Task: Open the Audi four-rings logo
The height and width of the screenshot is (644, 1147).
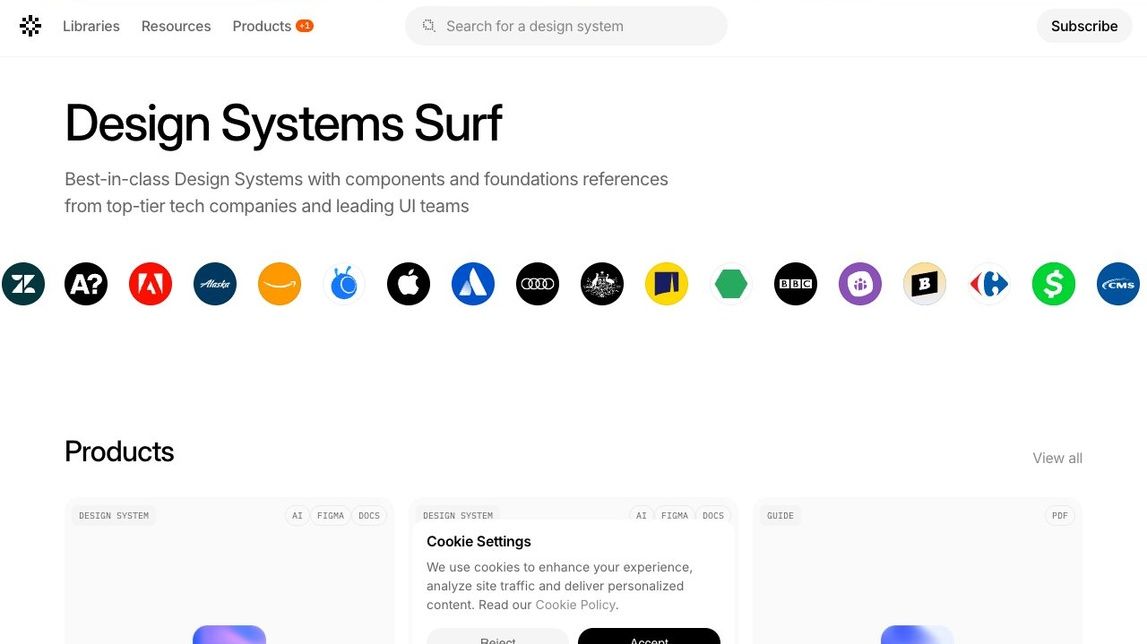Action: [538, 284]
